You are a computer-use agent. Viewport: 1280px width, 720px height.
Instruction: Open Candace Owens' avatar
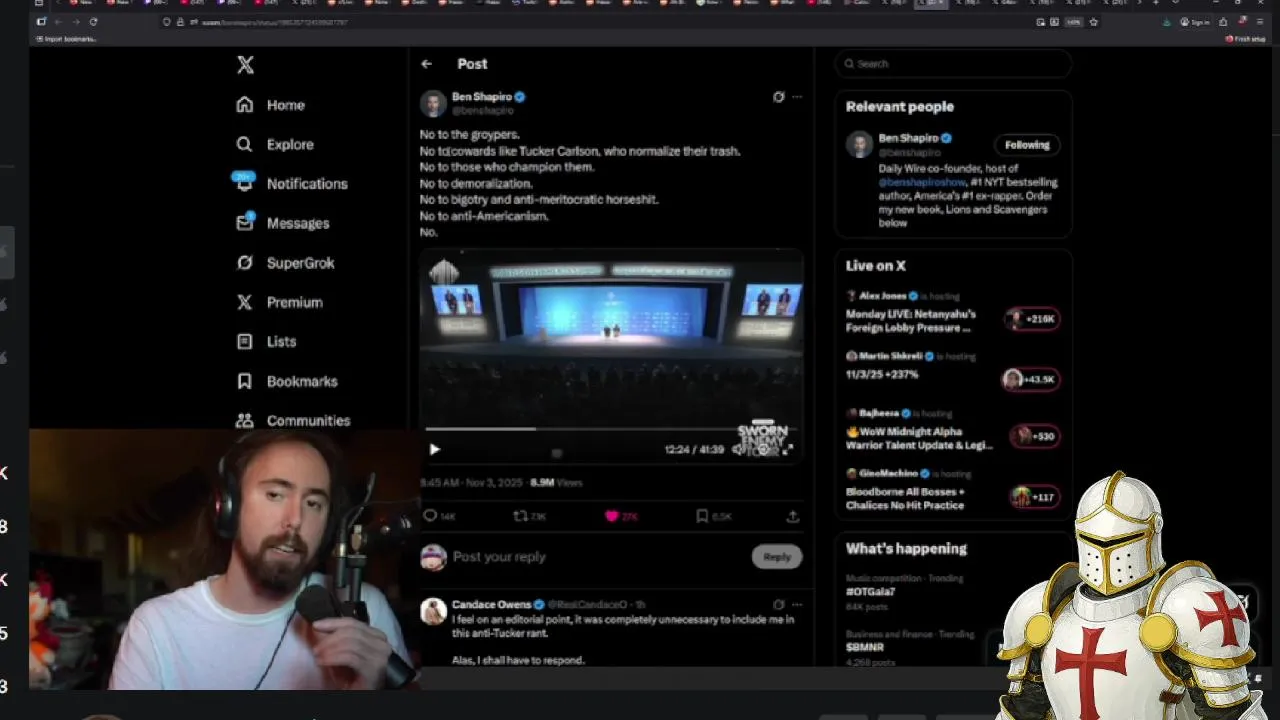[x=433, y=612]
